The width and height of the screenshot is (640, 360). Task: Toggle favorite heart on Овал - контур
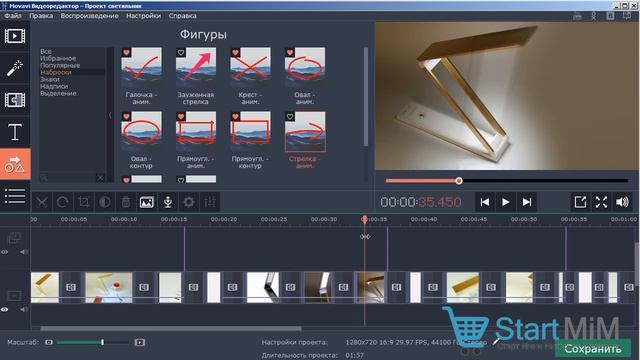[x=126, y=117]
